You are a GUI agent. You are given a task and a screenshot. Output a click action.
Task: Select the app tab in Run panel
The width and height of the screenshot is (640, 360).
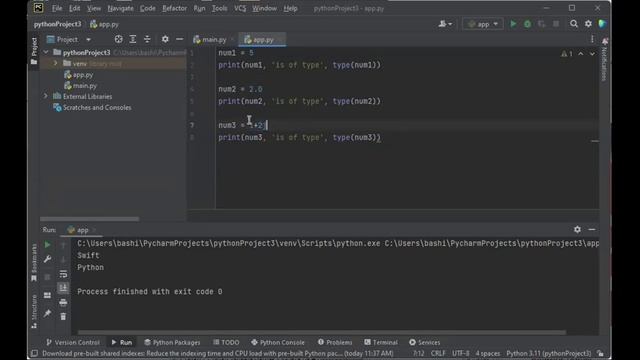81,230
